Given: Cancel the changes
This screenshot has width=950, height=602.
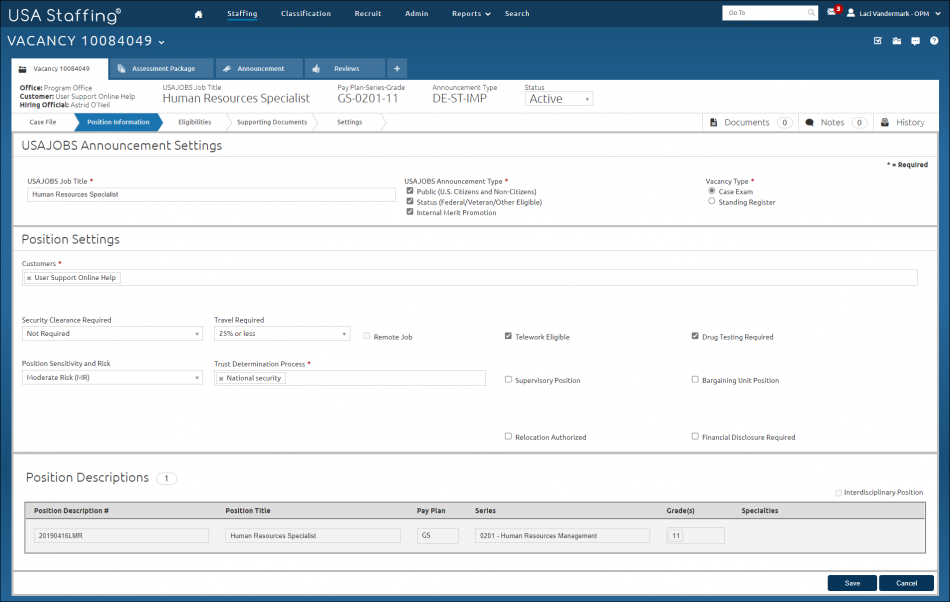Looking at the screenshot, I should (x=906, y=583).
